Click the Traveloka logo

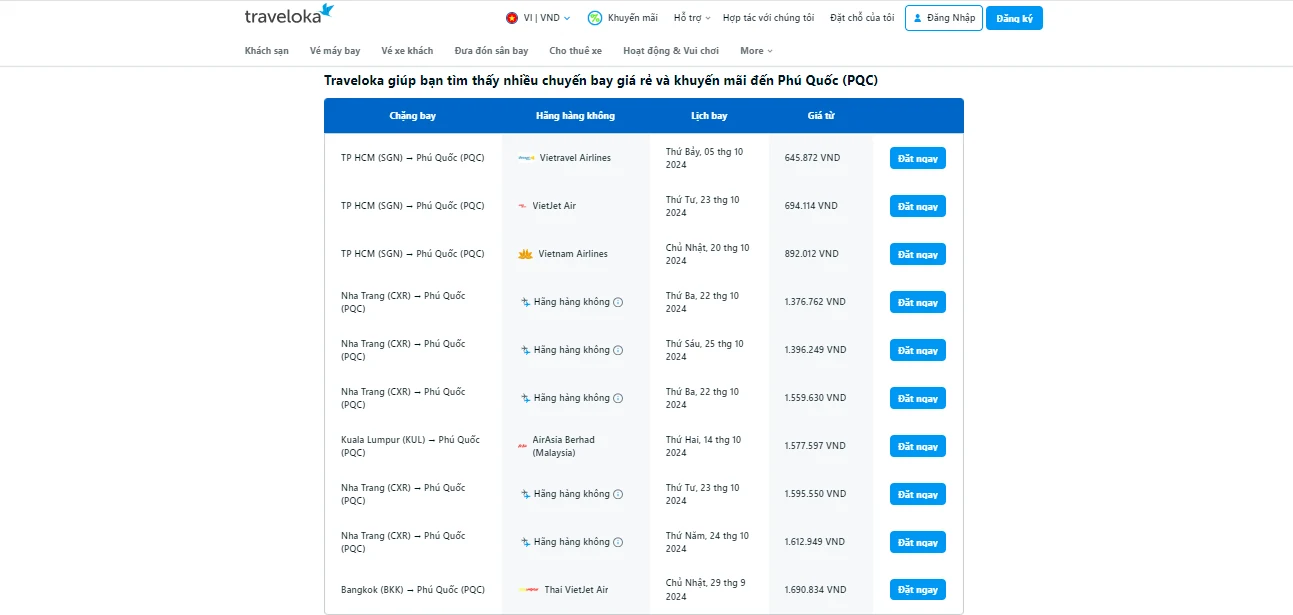pyautogui.click(x=289, y=15)
